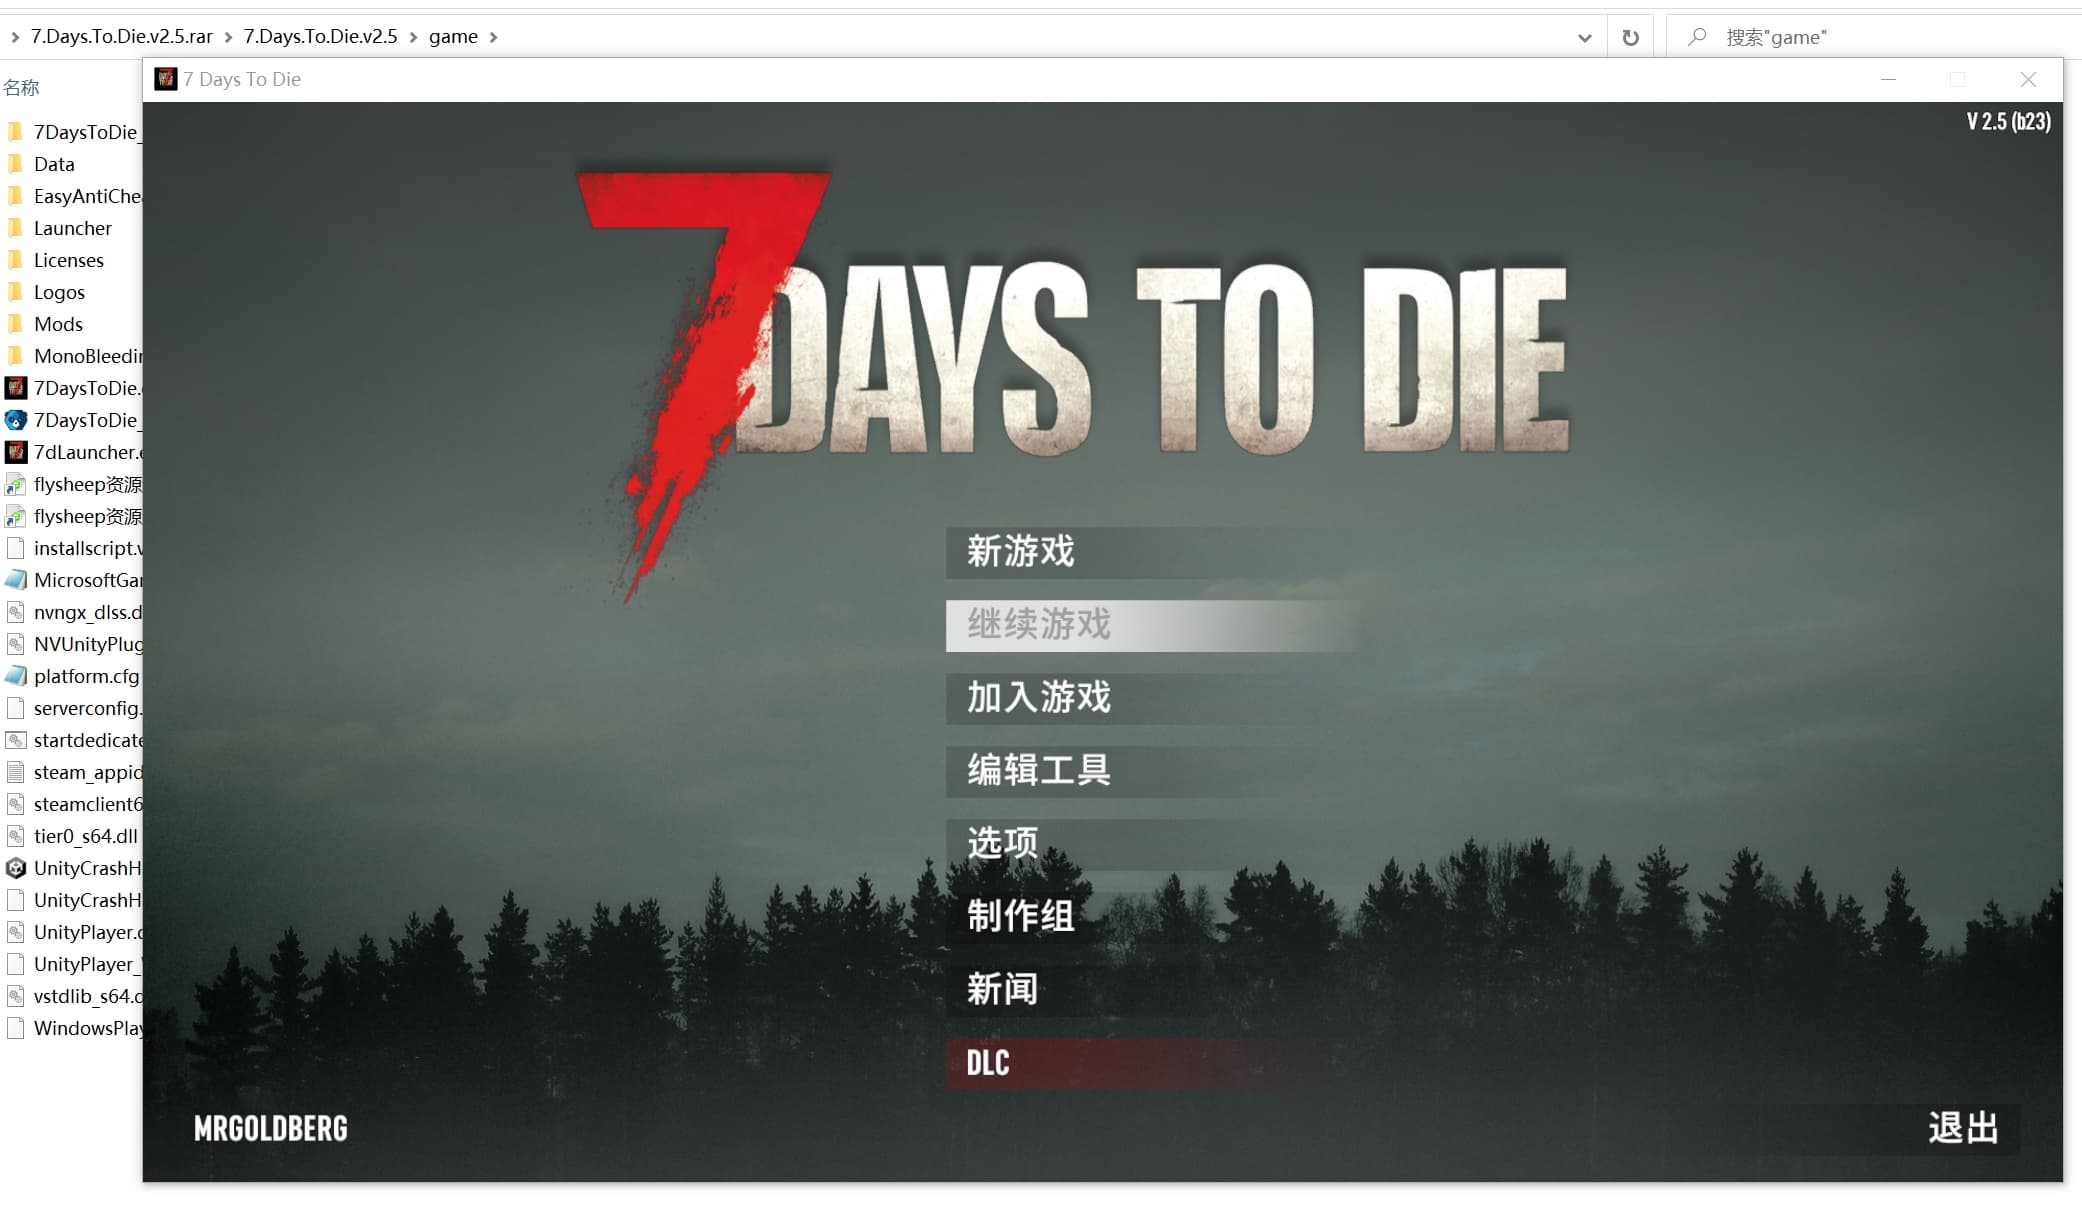
Task: Expand chevron after game in path
Action: coord(493,37)
